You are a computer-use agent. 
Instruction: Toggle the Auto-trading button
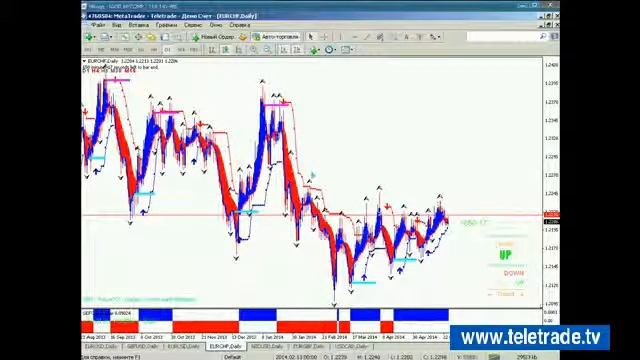(x=276, y=37)
